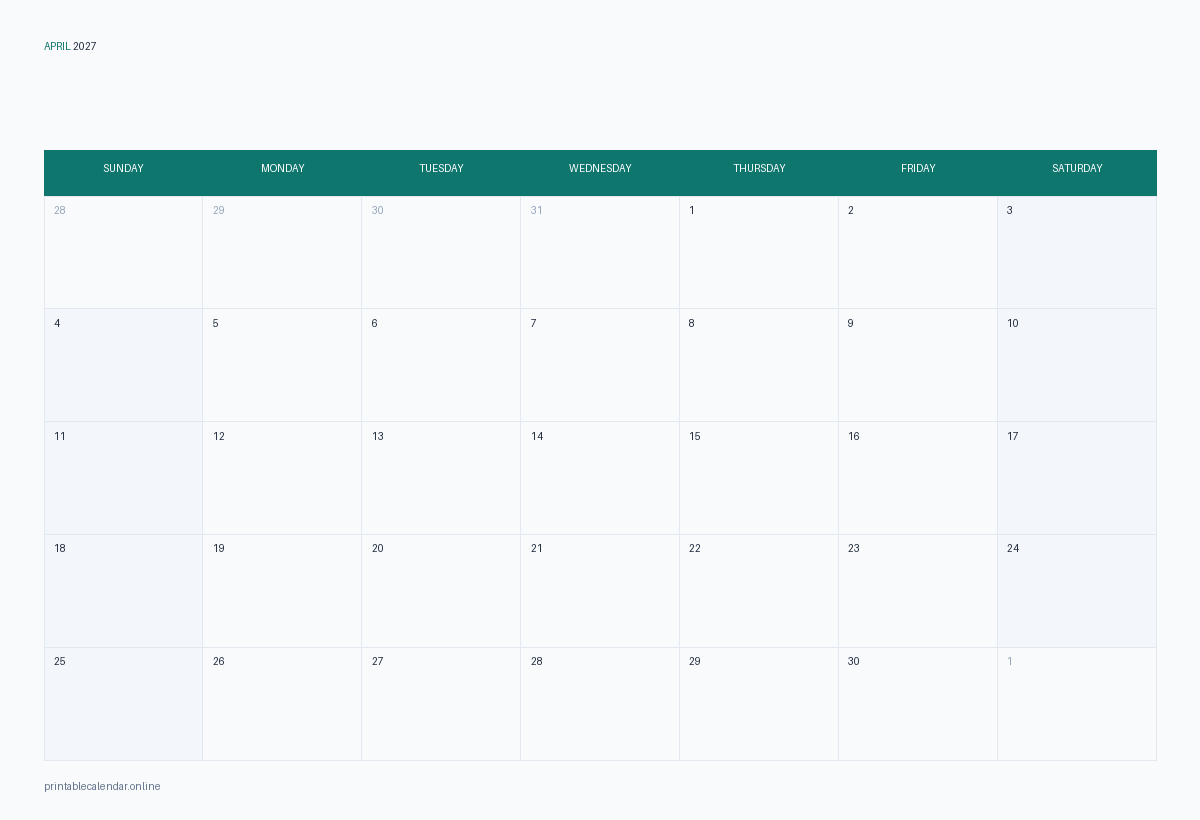
Task: Click the greyed March 30 date
Action: pyautogui.click(x=378, y=211)
